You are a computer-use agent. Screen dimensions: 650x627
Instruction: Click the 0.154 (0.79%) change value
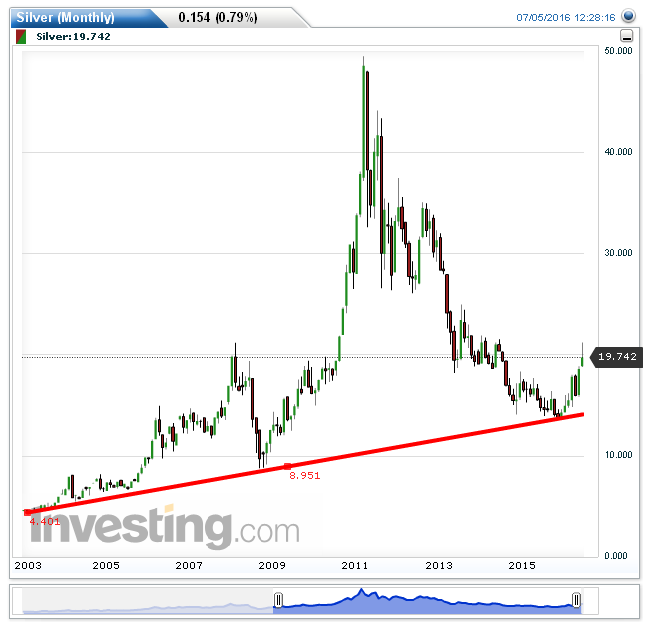[218, 17]
